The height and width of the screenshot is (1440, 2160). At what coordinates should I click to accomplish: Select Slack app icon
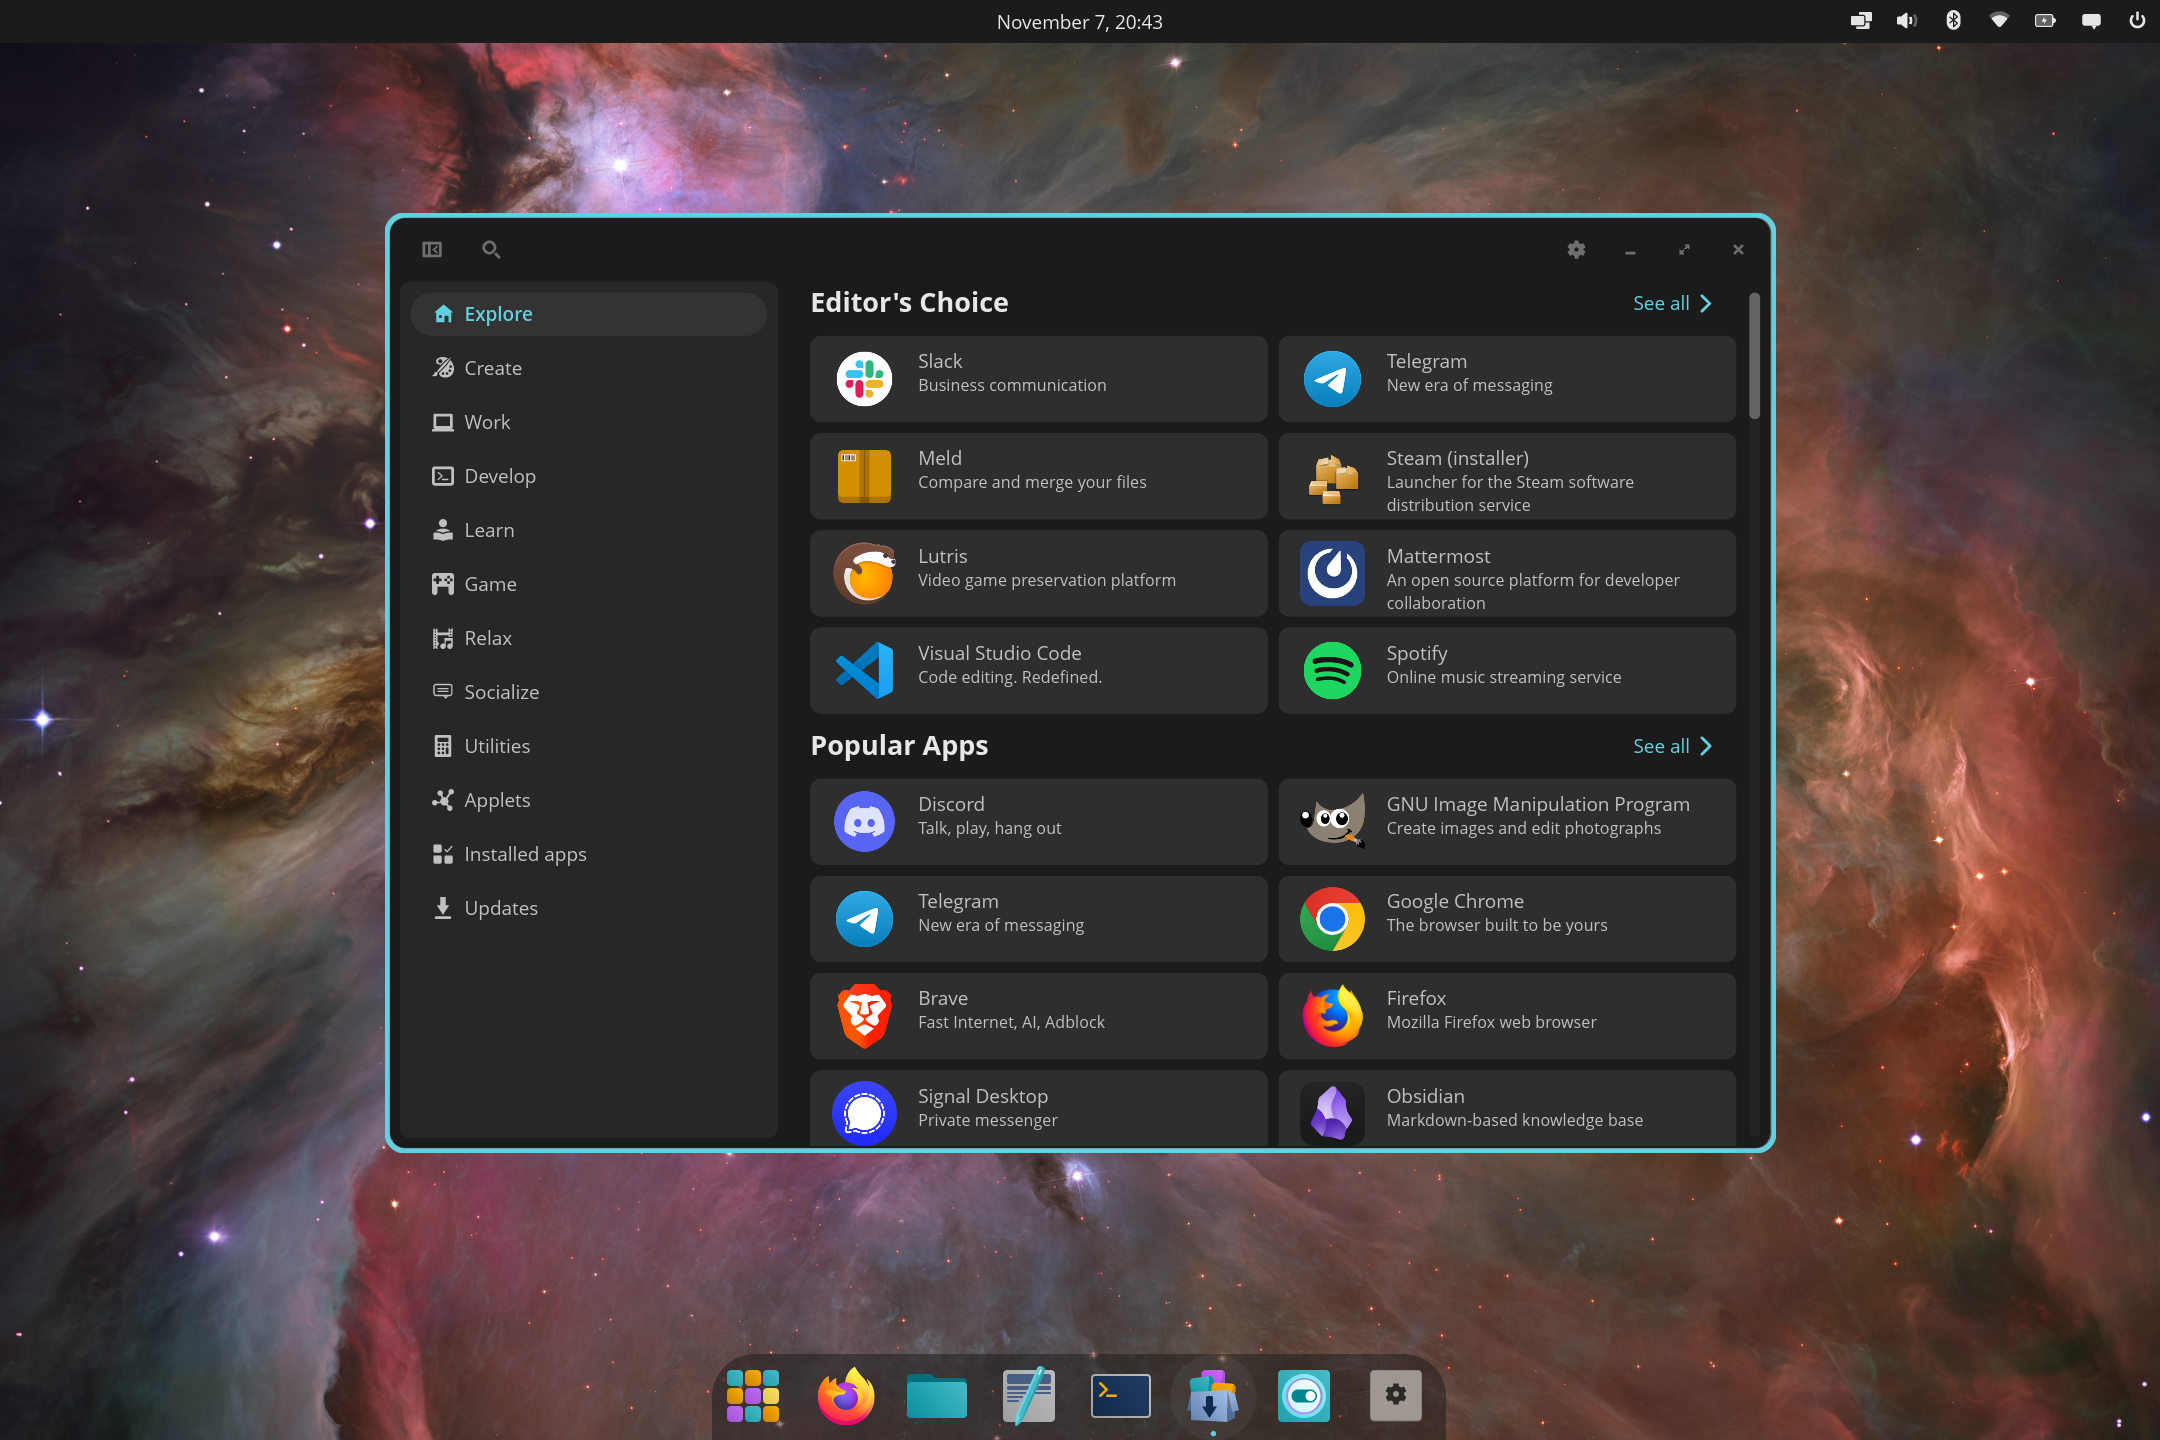[x=864, y=379]
